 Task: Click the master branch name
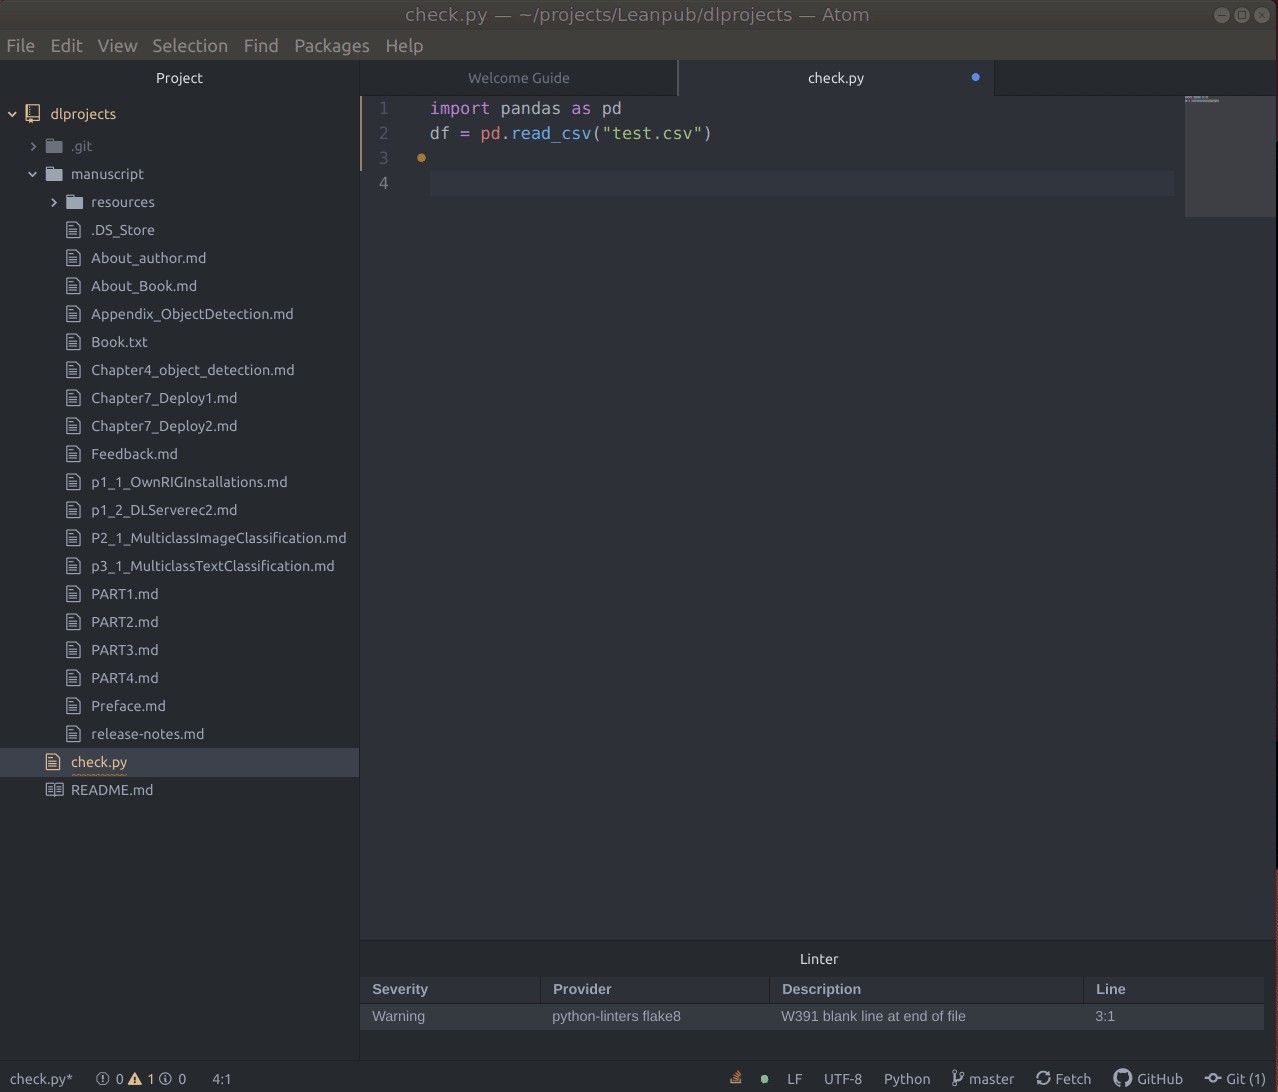click(x=992, y=1079)
